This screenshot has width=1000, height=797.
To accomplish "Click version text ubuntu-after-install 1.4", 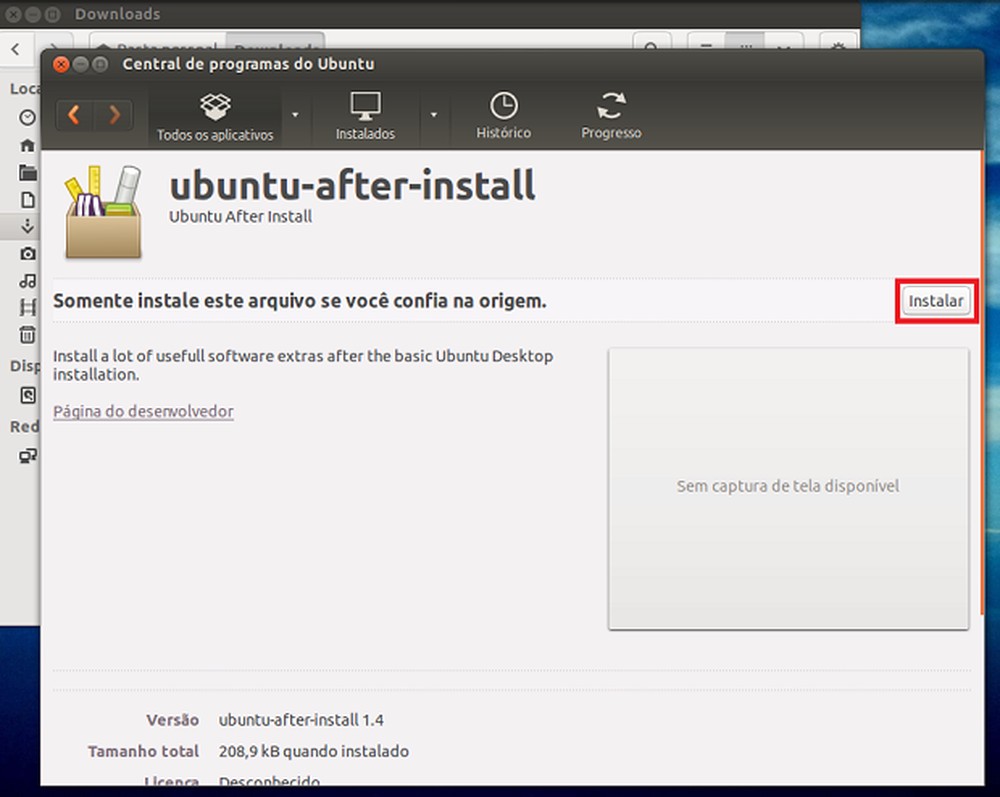I will (x=301, y=720).
